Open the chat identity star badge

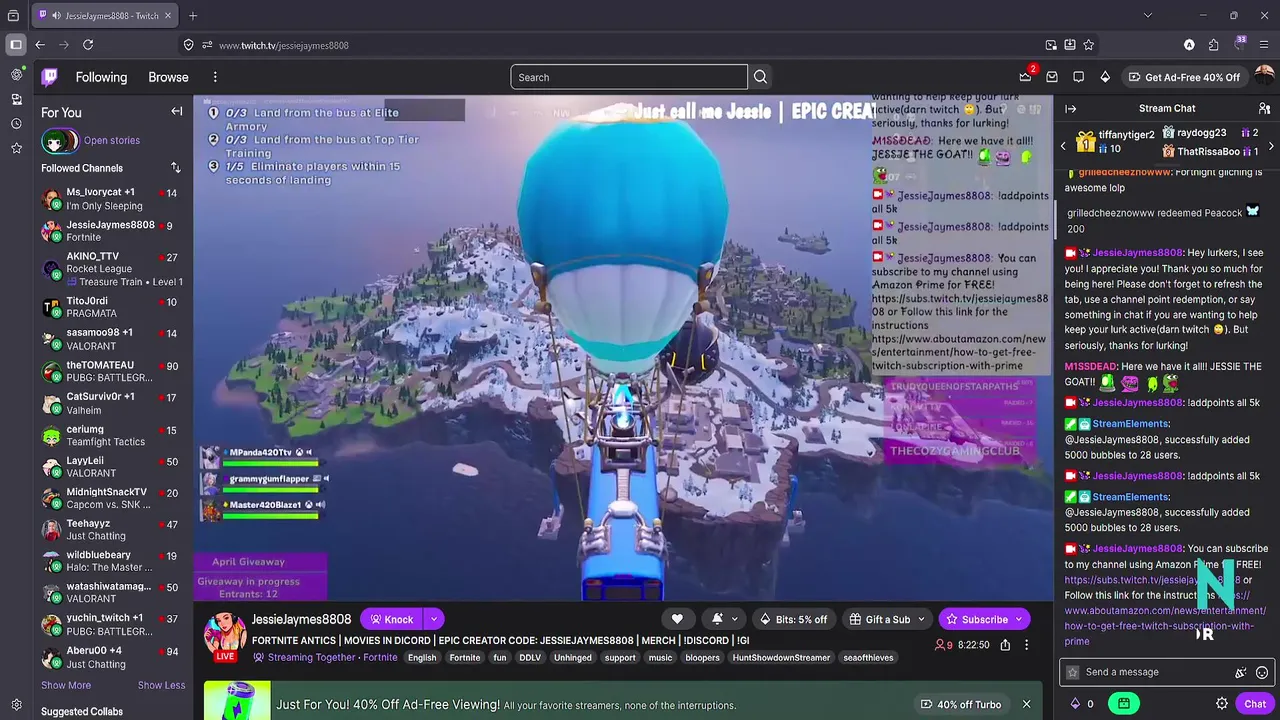tap(1073, 673)
